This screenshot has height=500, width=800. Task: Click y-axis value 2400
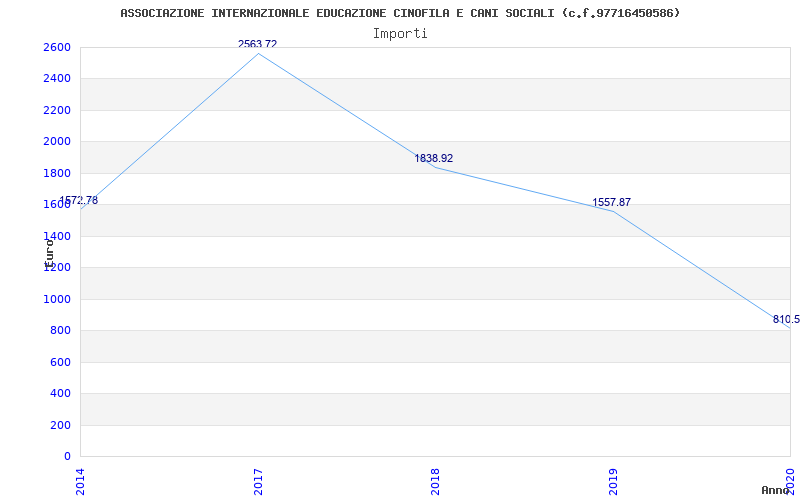click(x=57, y=79)
